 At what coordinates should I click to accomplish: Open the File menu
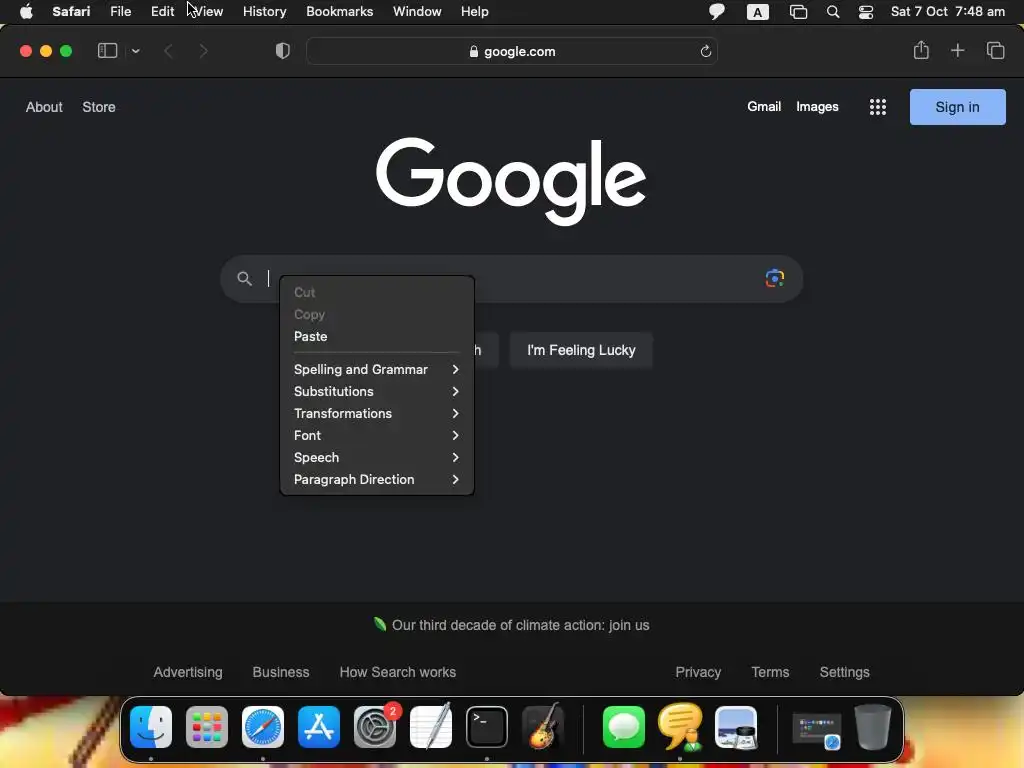(x=121, y=12)
